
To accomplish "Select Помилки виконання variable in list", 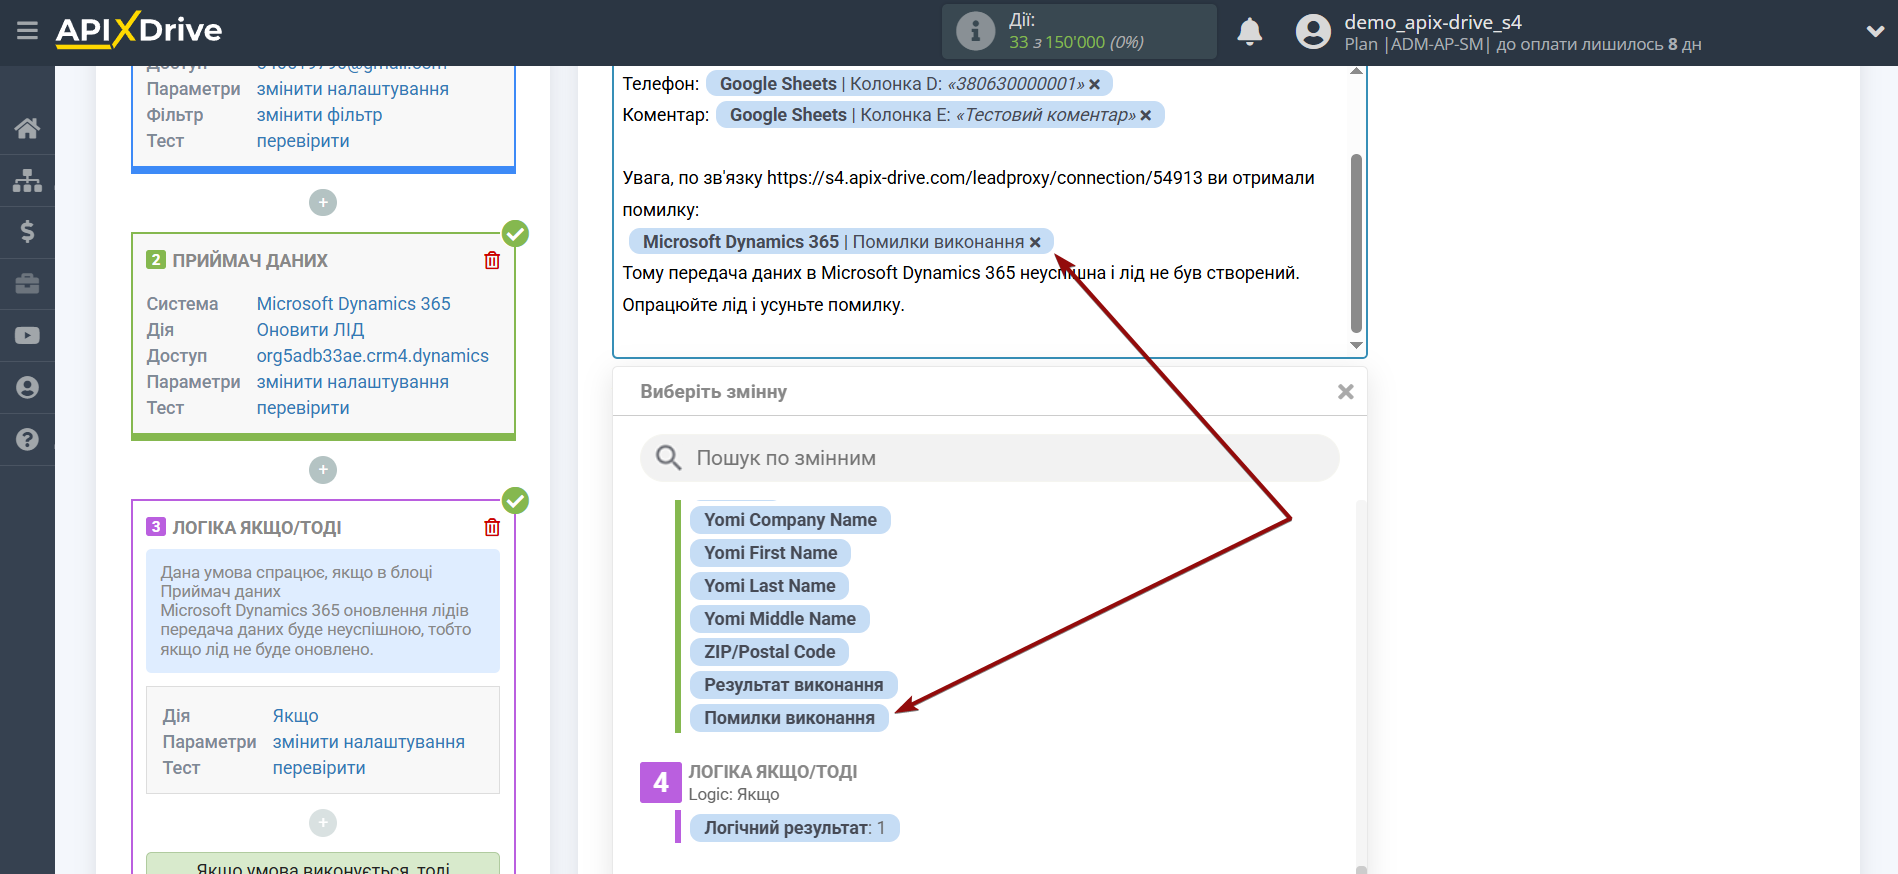I will click(789, 718).
